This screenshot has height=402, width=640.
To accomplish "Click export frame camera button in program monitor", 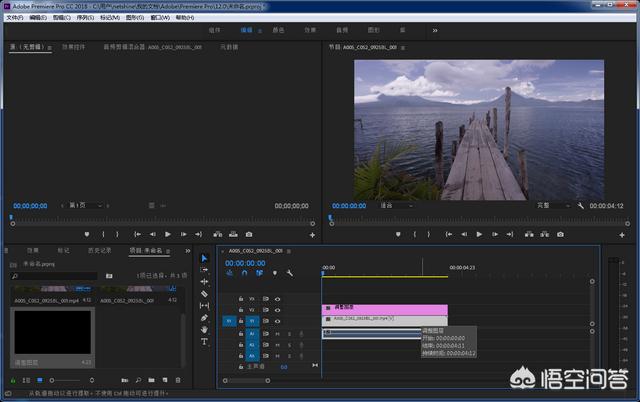I will (560, 234).
